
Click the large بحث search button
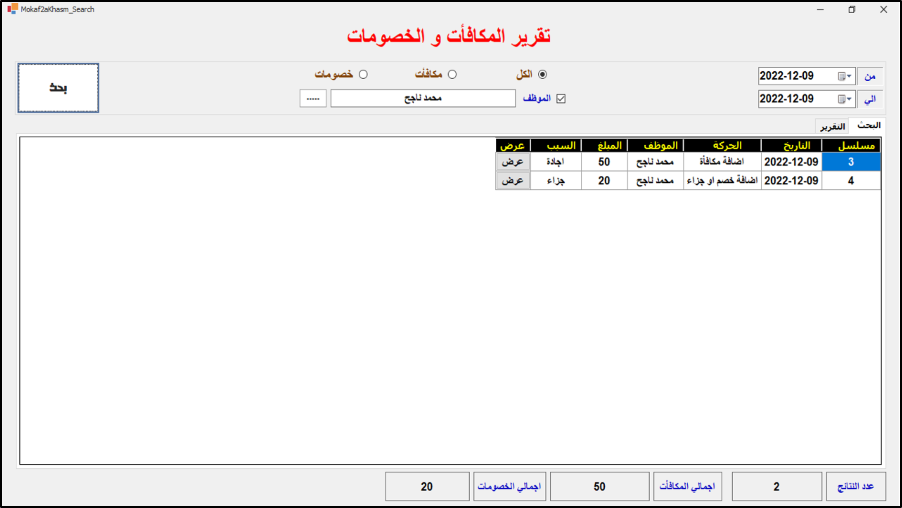[58, 88]
